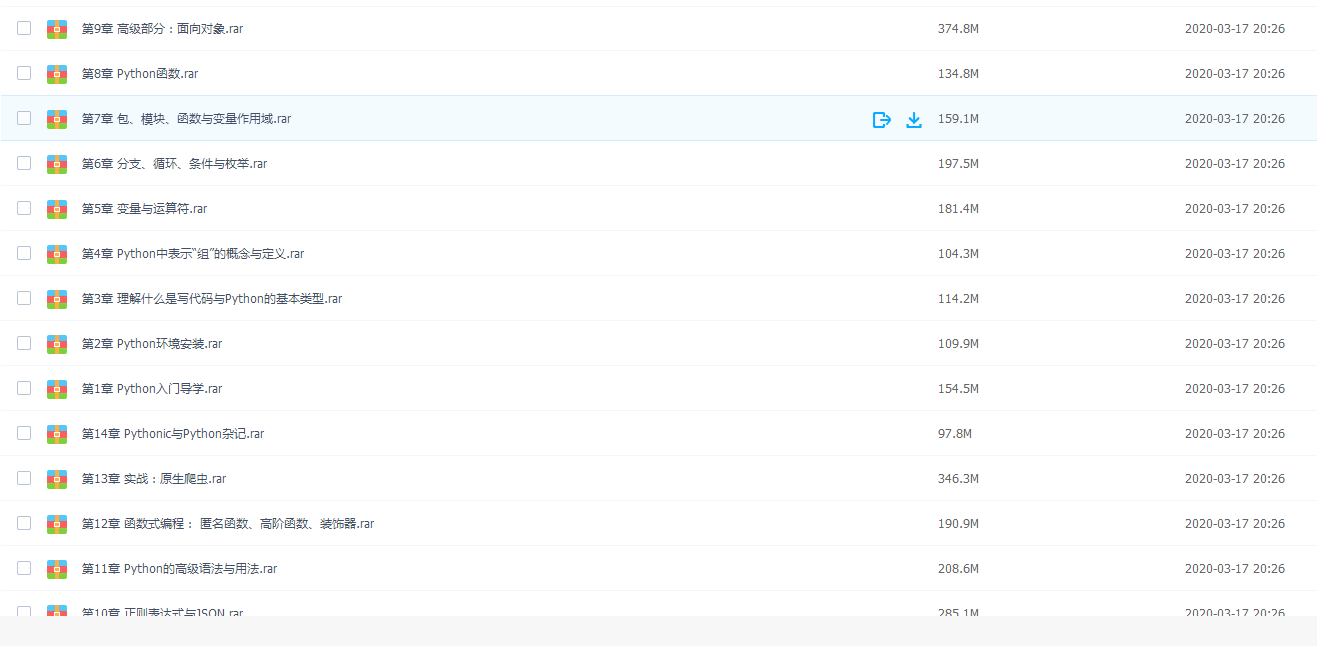Click the rar archive icon for 第8章 Python函数
This screenshot has width=1317, height=646.
tap(57, 74)
